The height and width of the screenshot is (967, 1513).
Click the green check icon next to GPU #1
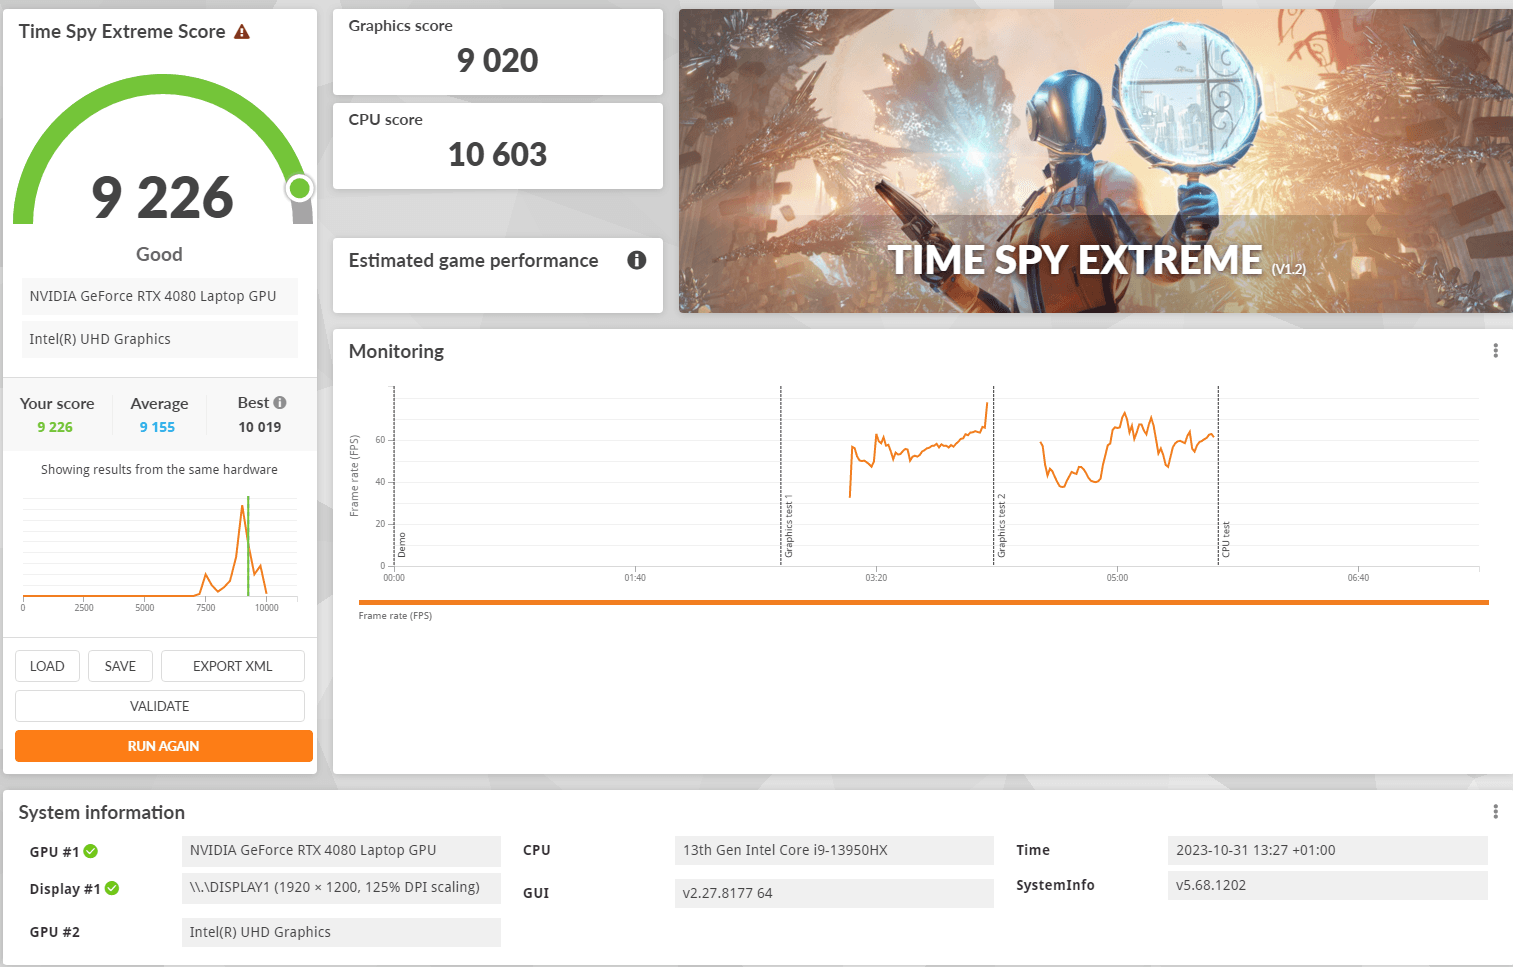(91, 851)
